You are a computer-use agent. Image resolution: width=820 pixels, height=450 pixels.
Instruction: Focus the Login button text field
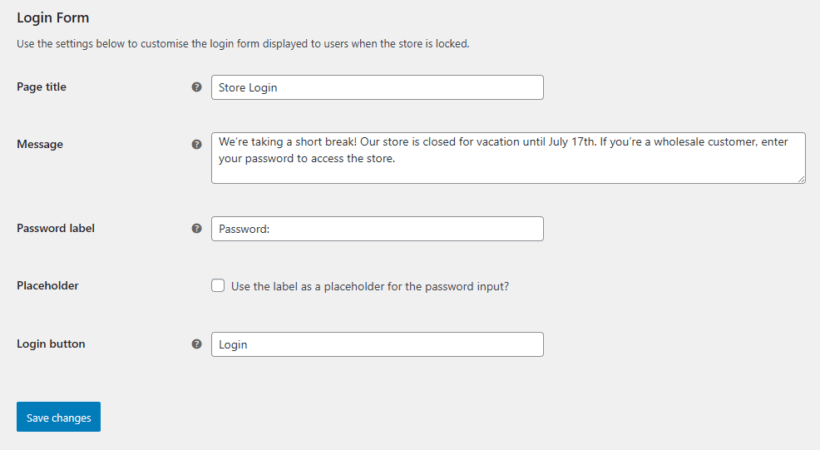pyautogui.click(x=377, y=344)
